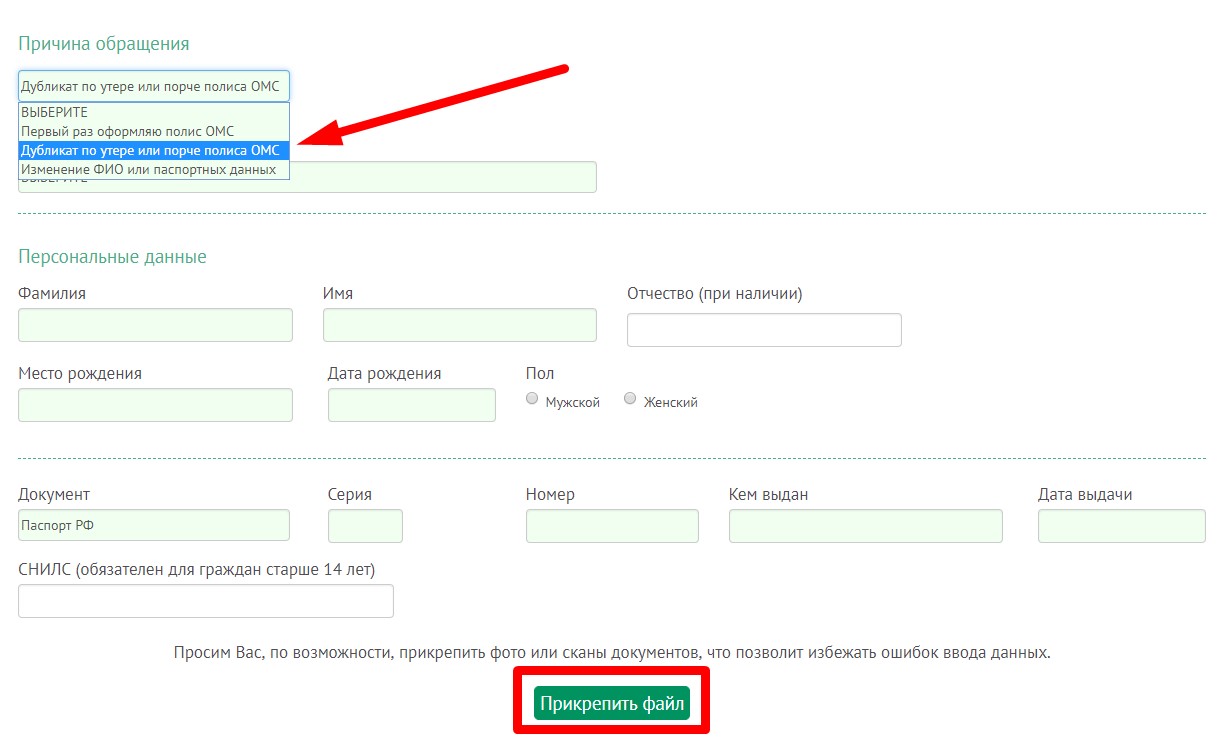This screenshot has width=1225, height=738.
Task: Select the 'Женский' radio button
Action: click(630, 399)
